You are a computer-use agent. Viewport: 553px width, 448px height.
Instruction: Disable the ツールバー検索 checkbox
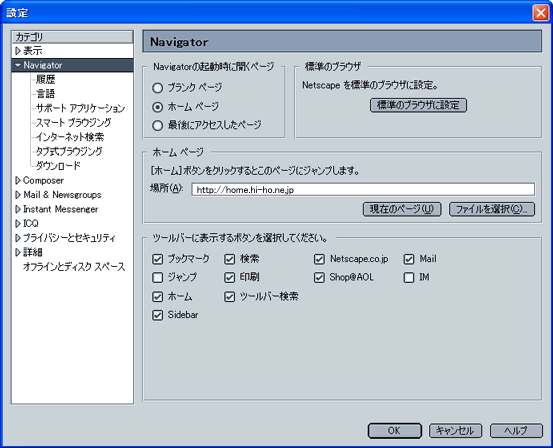point(229,296)
